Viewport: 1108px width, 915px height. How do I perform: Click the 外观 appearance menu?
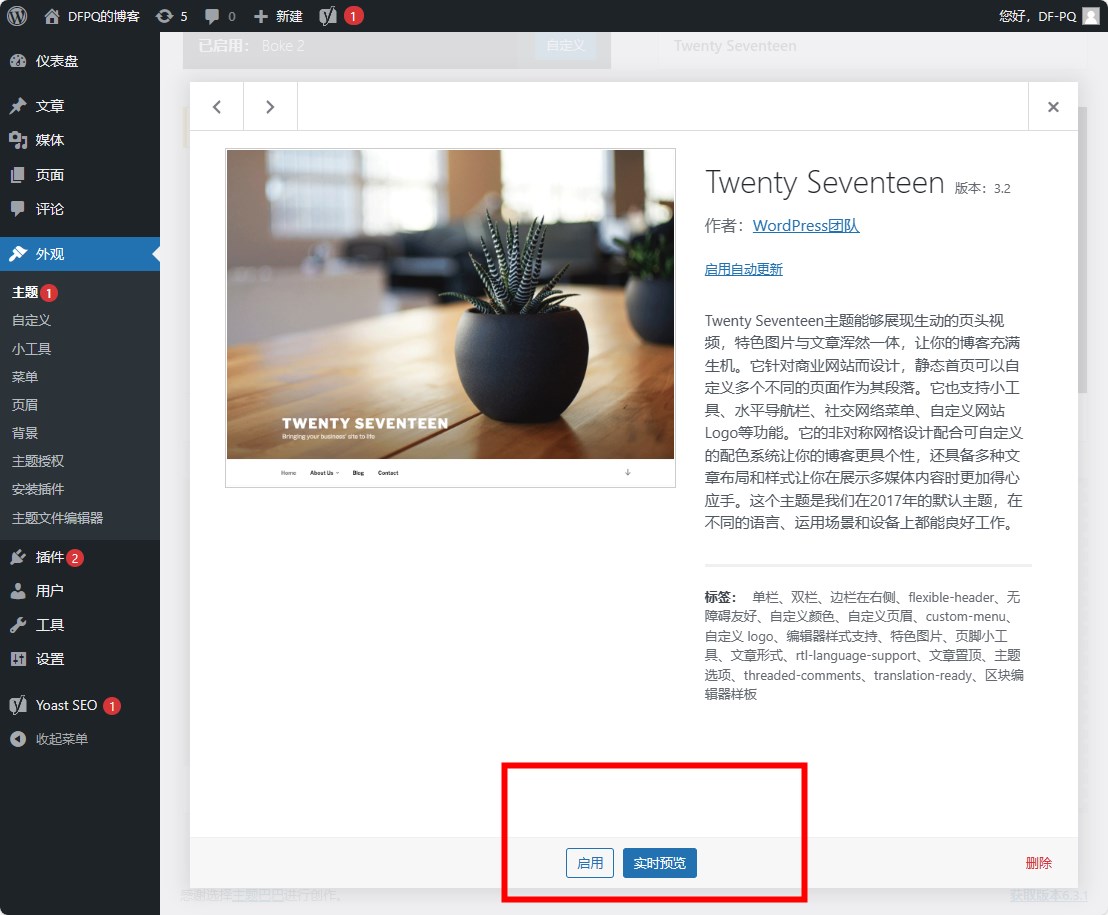pyautogui.click(x=80, y=254)
